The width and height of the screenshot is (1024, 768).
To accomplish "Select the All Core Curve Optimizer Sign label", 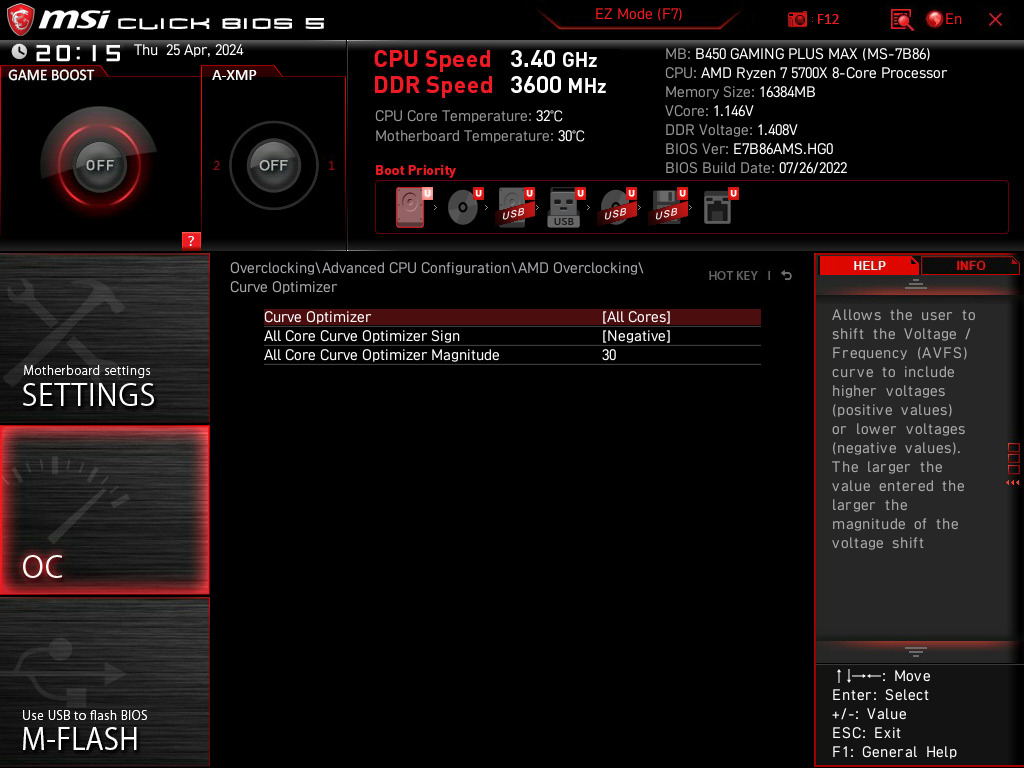I will [x=362, y=336].
